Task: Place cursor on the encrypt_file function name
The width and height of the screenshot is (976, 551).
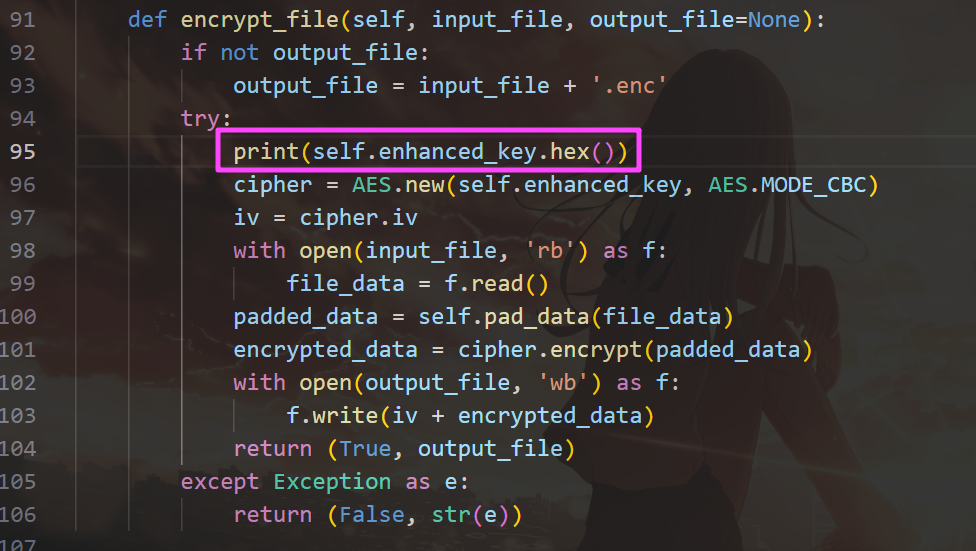Action: (260, 19)
